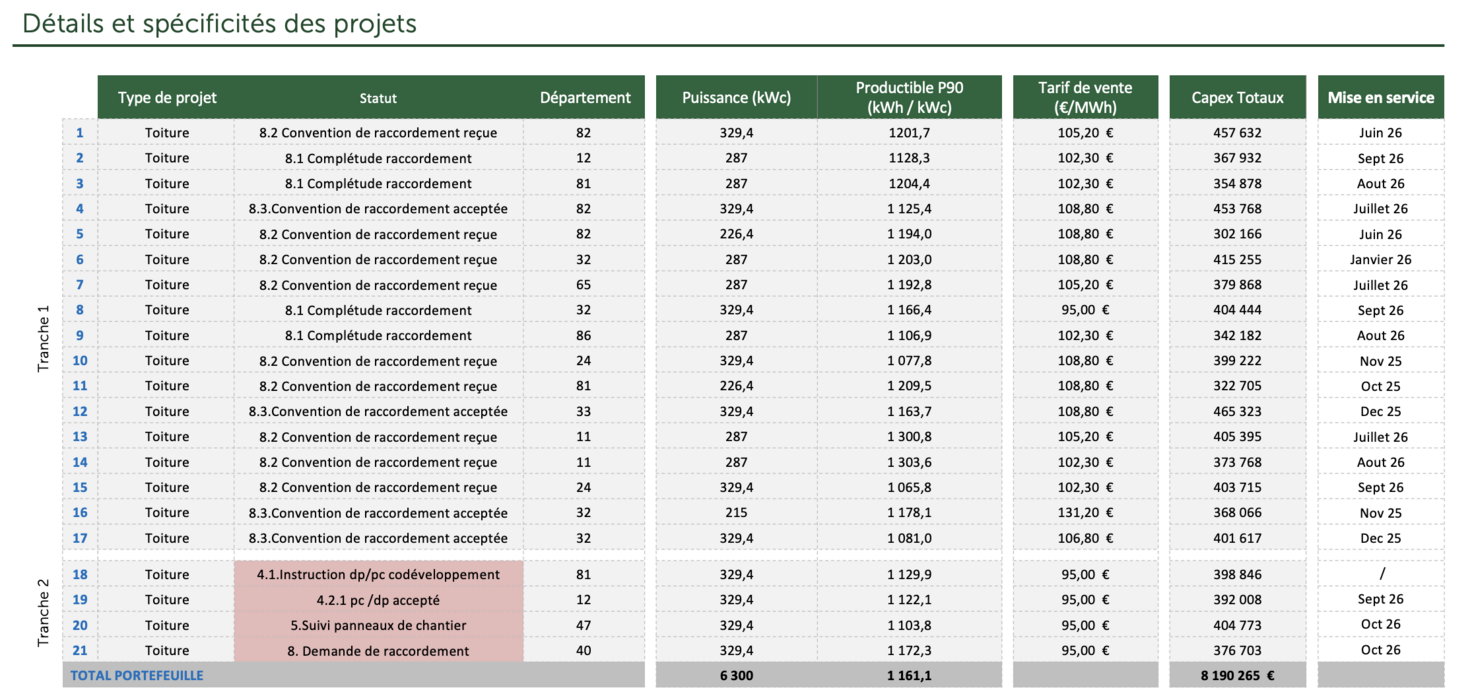Click the page title 'Détails et spécificités des projets'
1472x696 pixels.
(x=219, y=23)
